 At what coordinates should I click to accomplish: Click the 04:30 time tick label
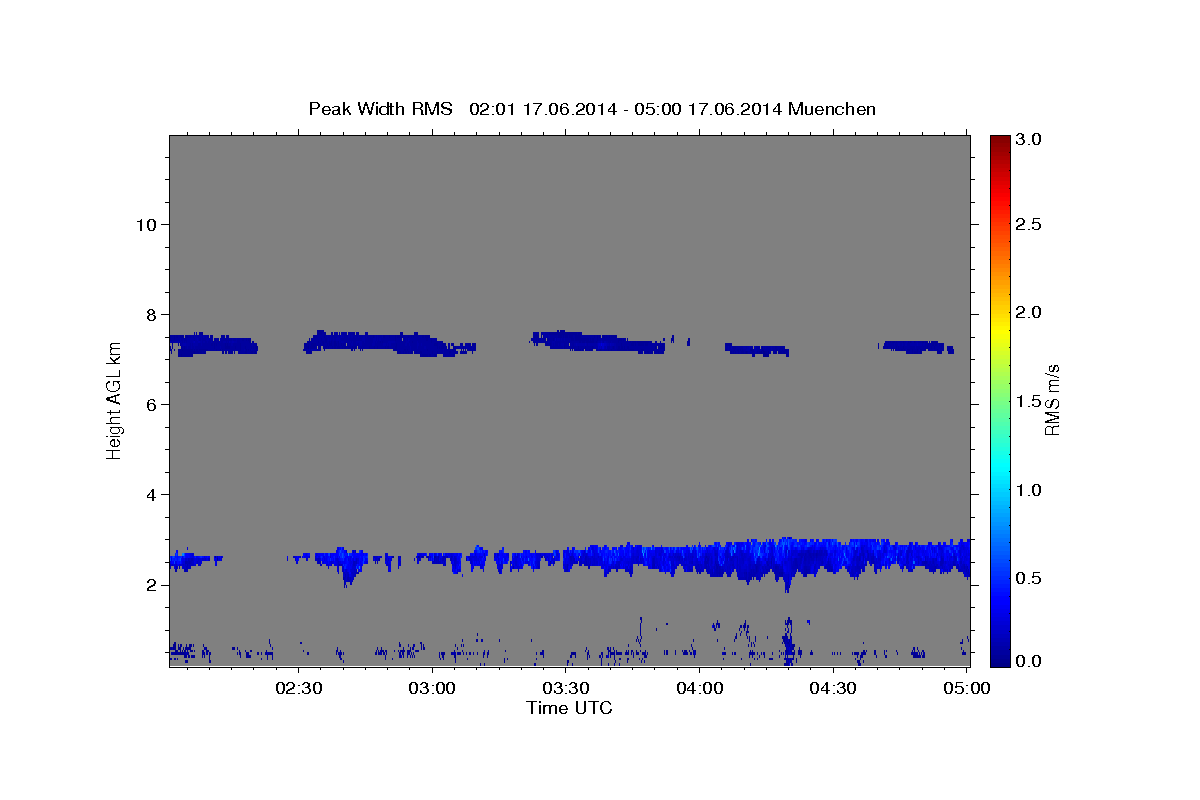click(x=833, y=688)
